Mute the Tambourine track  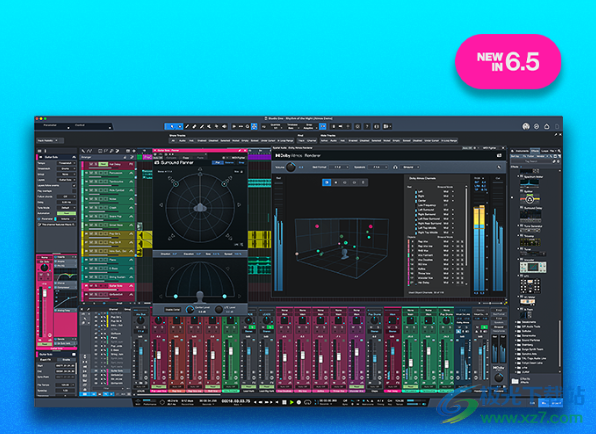pyautogui.click(x=91, y=182)
